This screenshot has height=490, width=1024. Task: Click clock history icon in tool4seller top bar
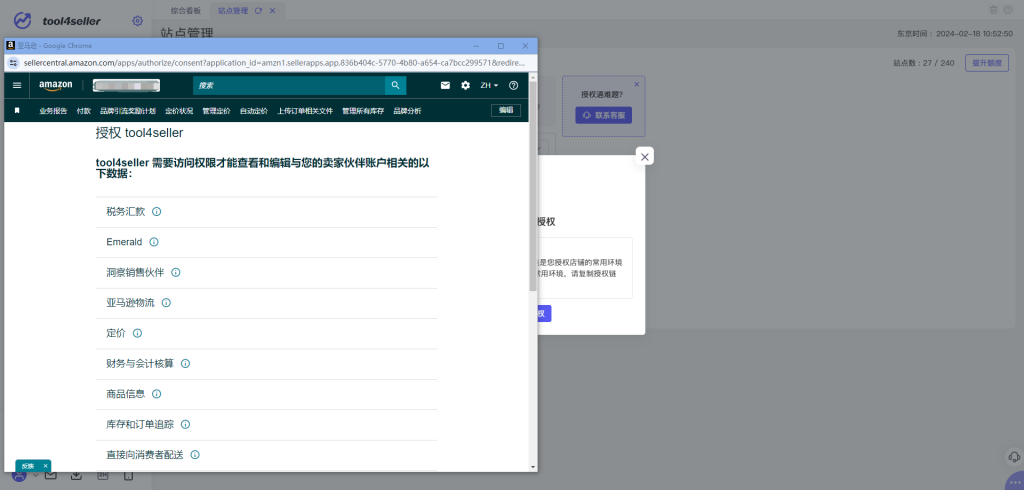coord(1008,10)
